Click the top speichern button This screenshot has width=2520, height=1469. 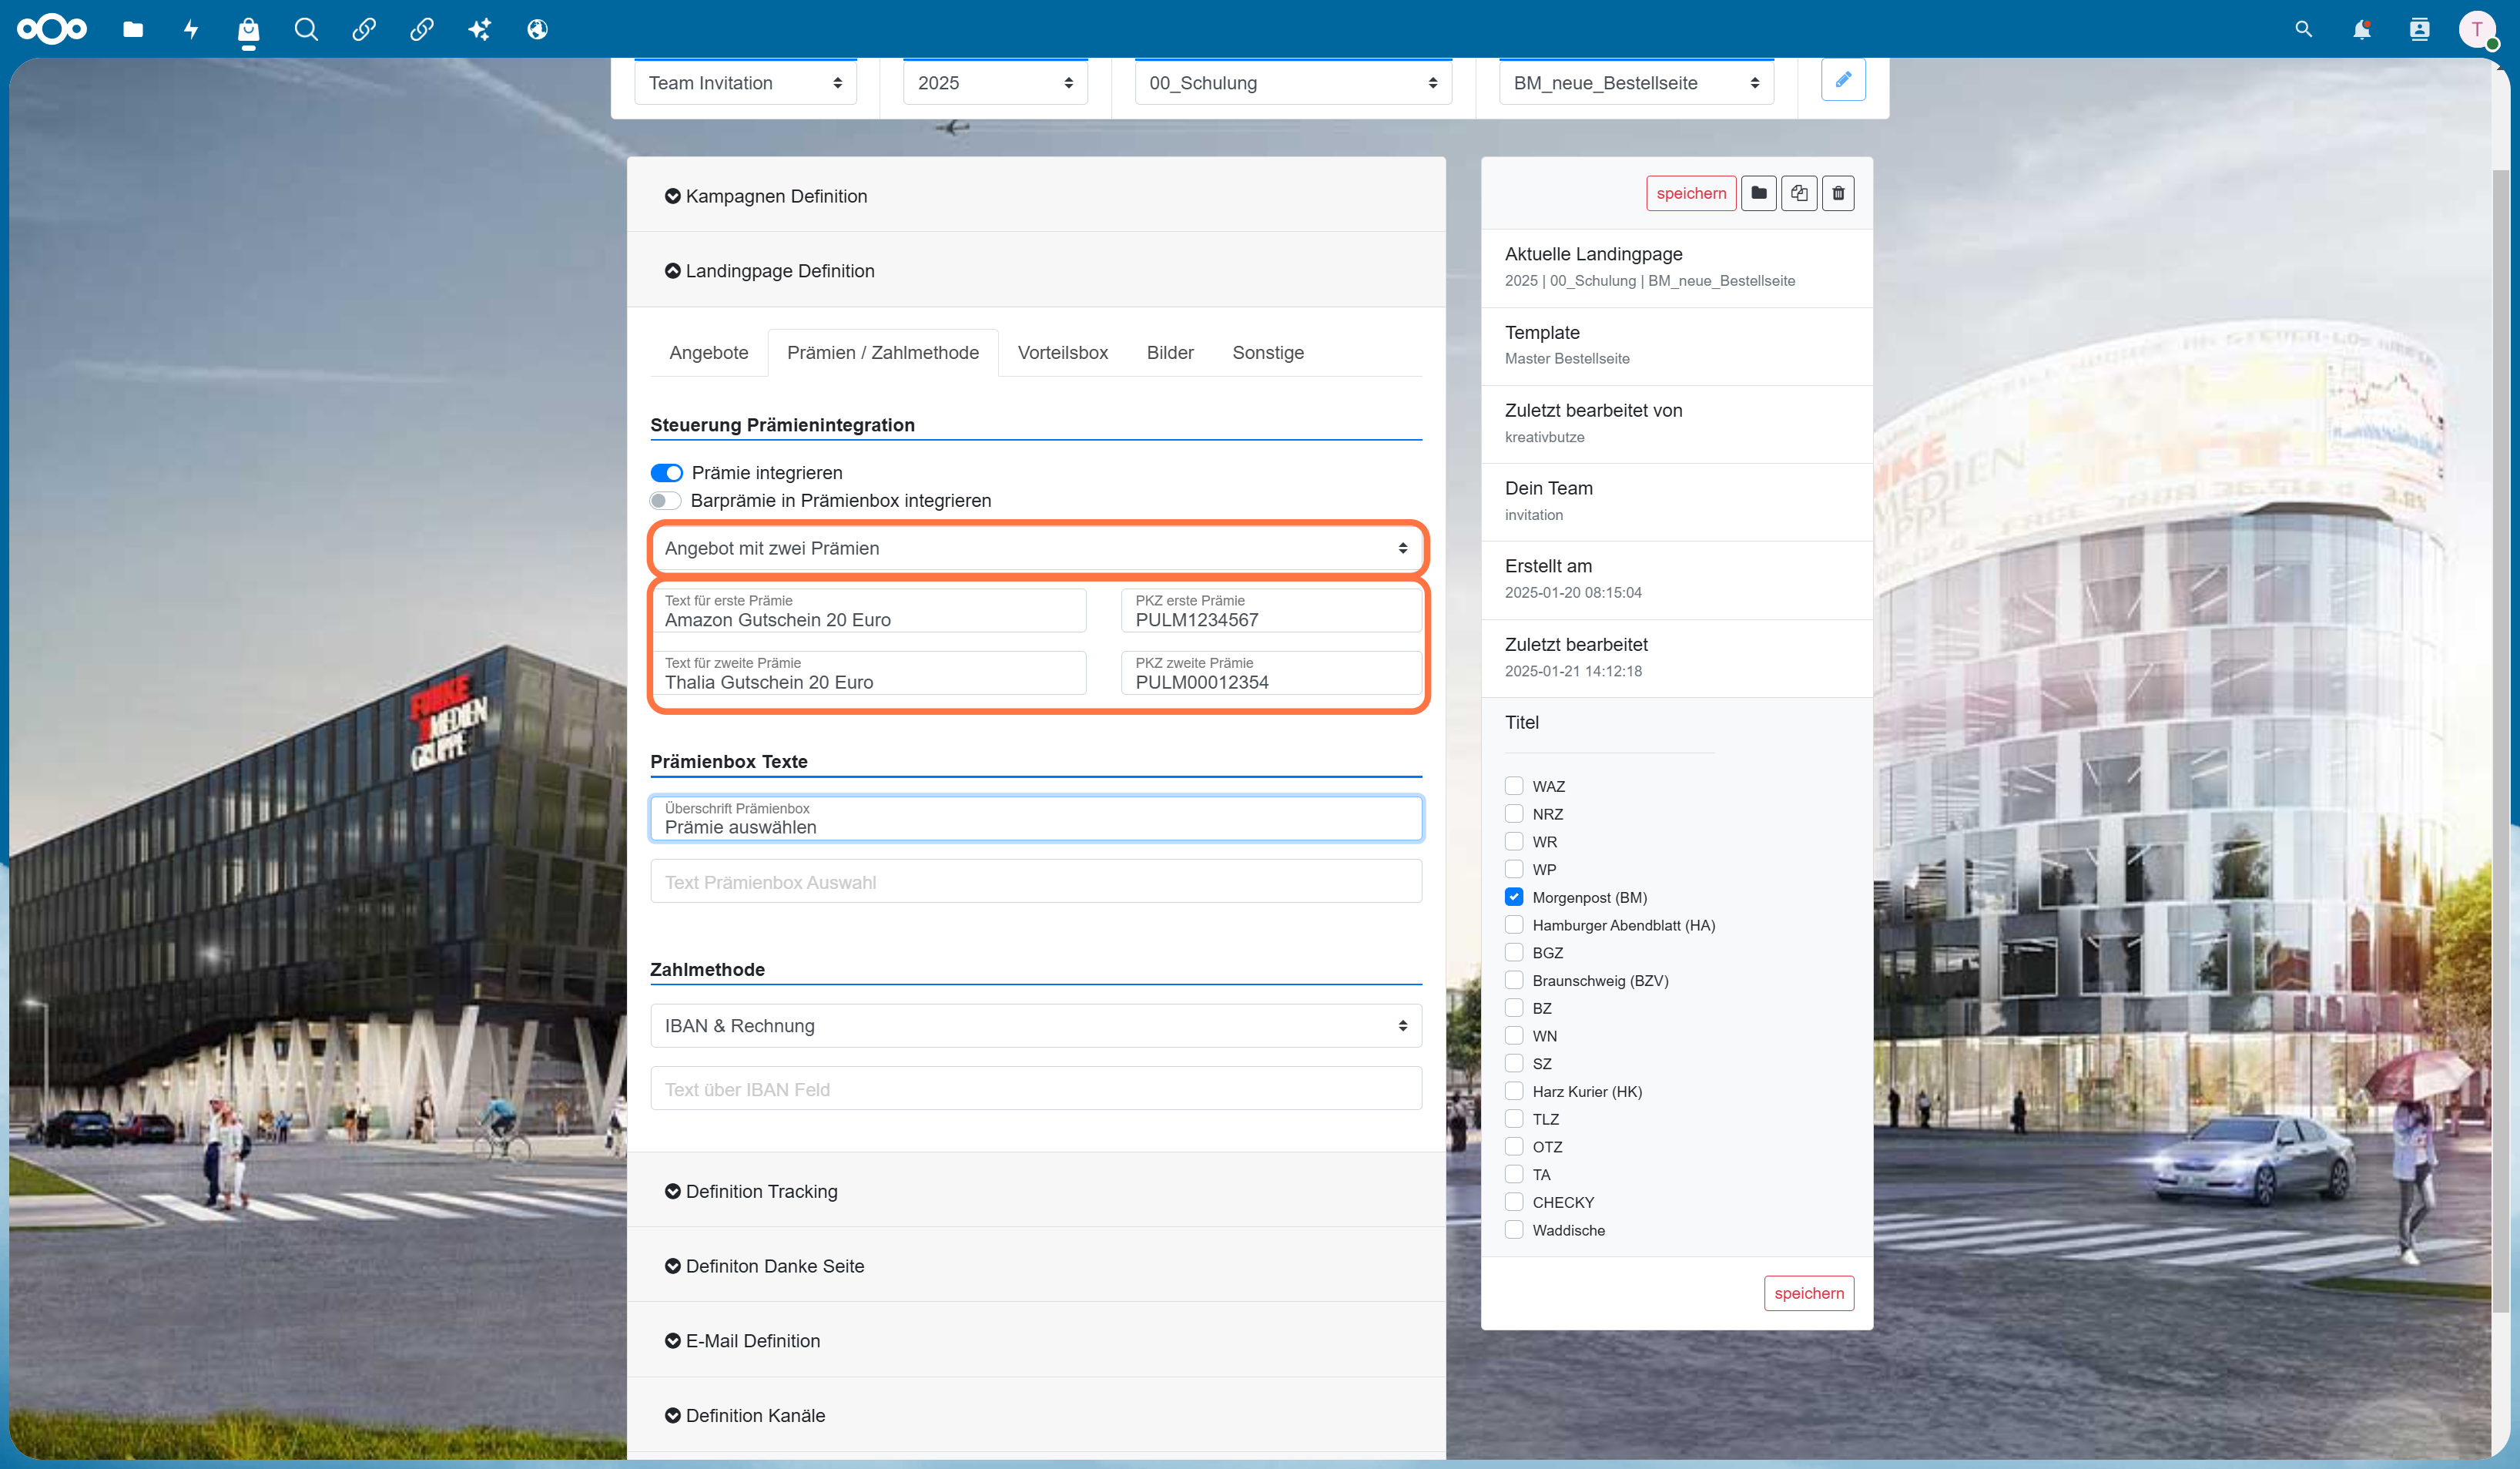(1691, 193)
